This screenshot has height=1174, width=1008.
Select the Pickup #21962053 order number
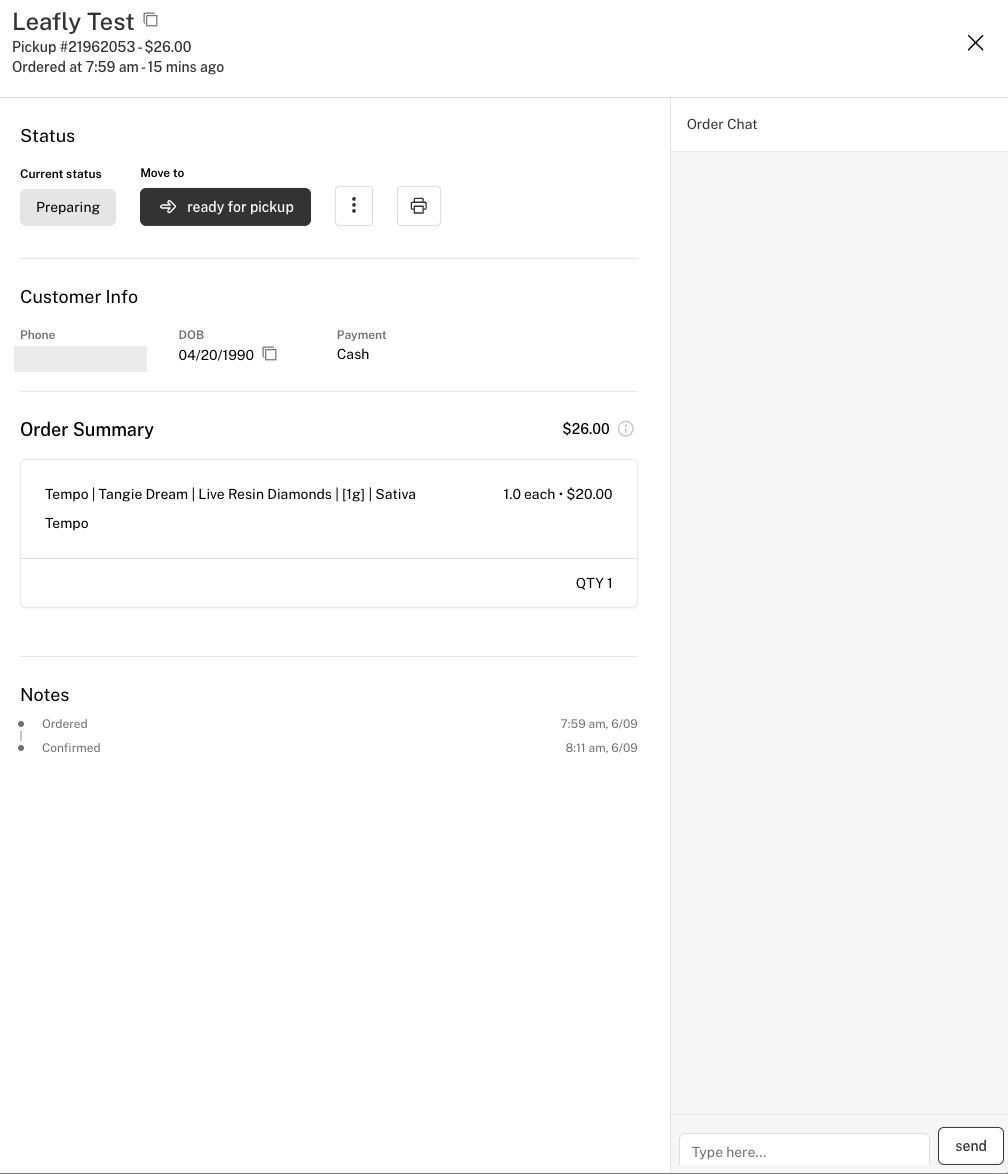73,46
